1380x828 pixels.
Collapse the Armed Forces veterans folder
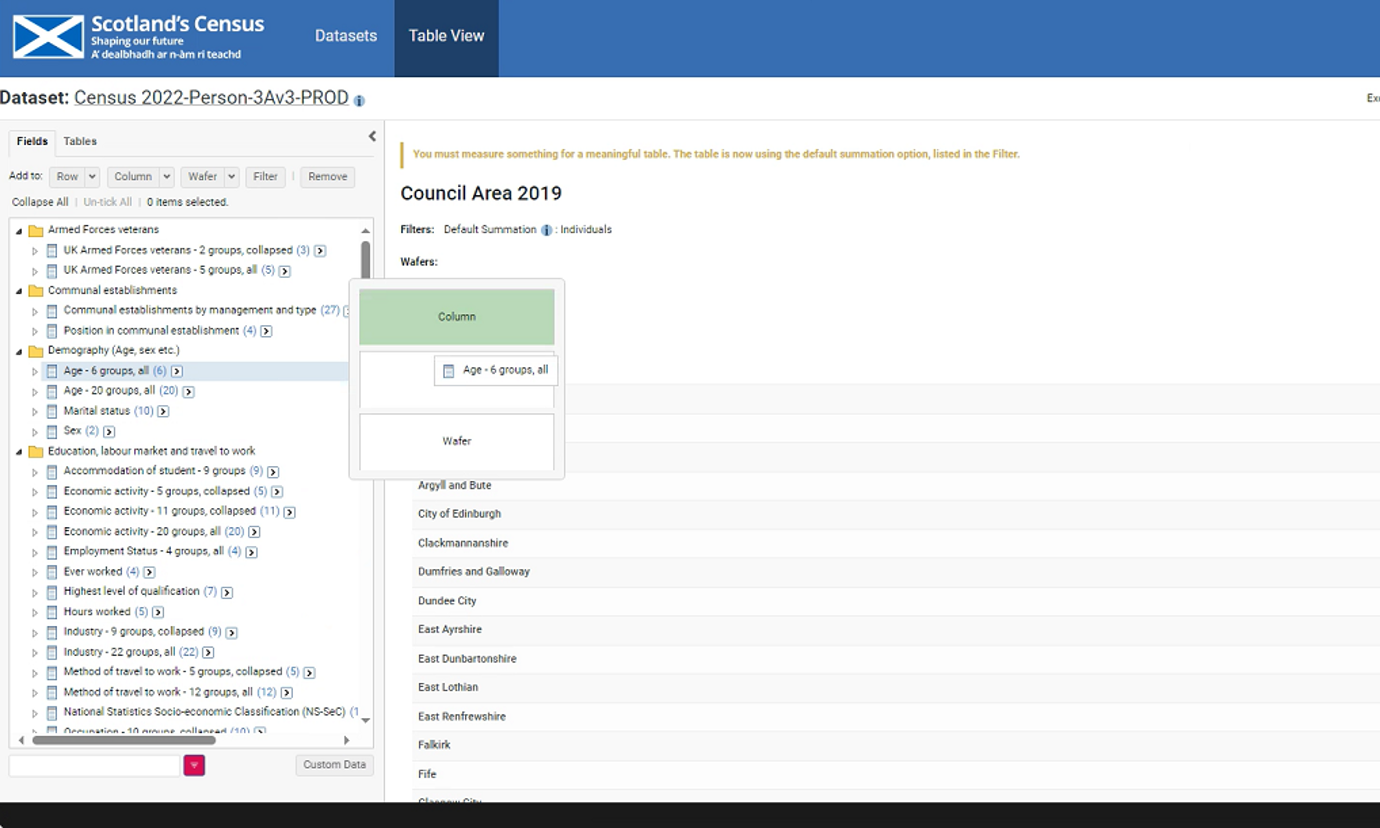[19, 230]
